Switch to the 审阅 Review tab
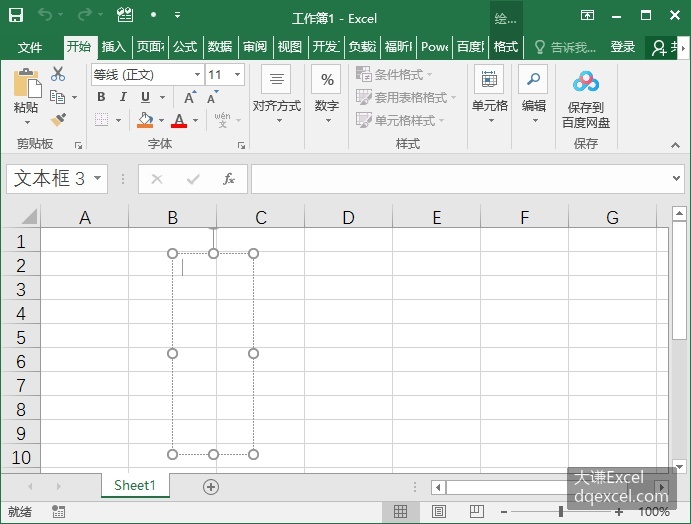Image resolution: width=691 pixels, height=524 pixels. click(x=255, y=47)
